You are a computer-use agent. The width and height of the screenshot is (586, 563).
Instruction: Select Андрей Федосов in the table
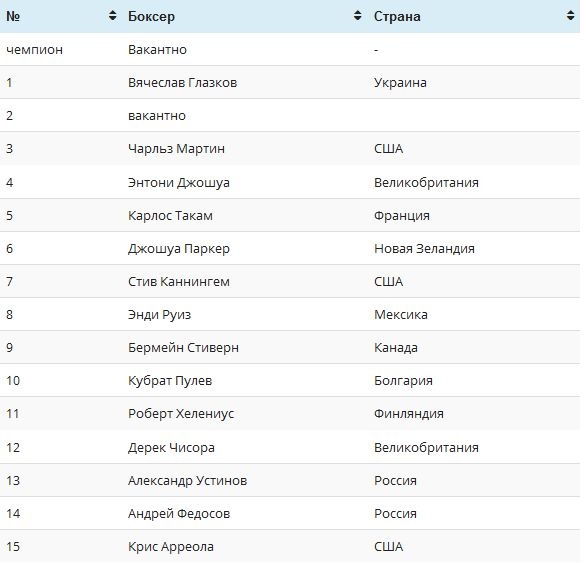(x=179, y=514)
